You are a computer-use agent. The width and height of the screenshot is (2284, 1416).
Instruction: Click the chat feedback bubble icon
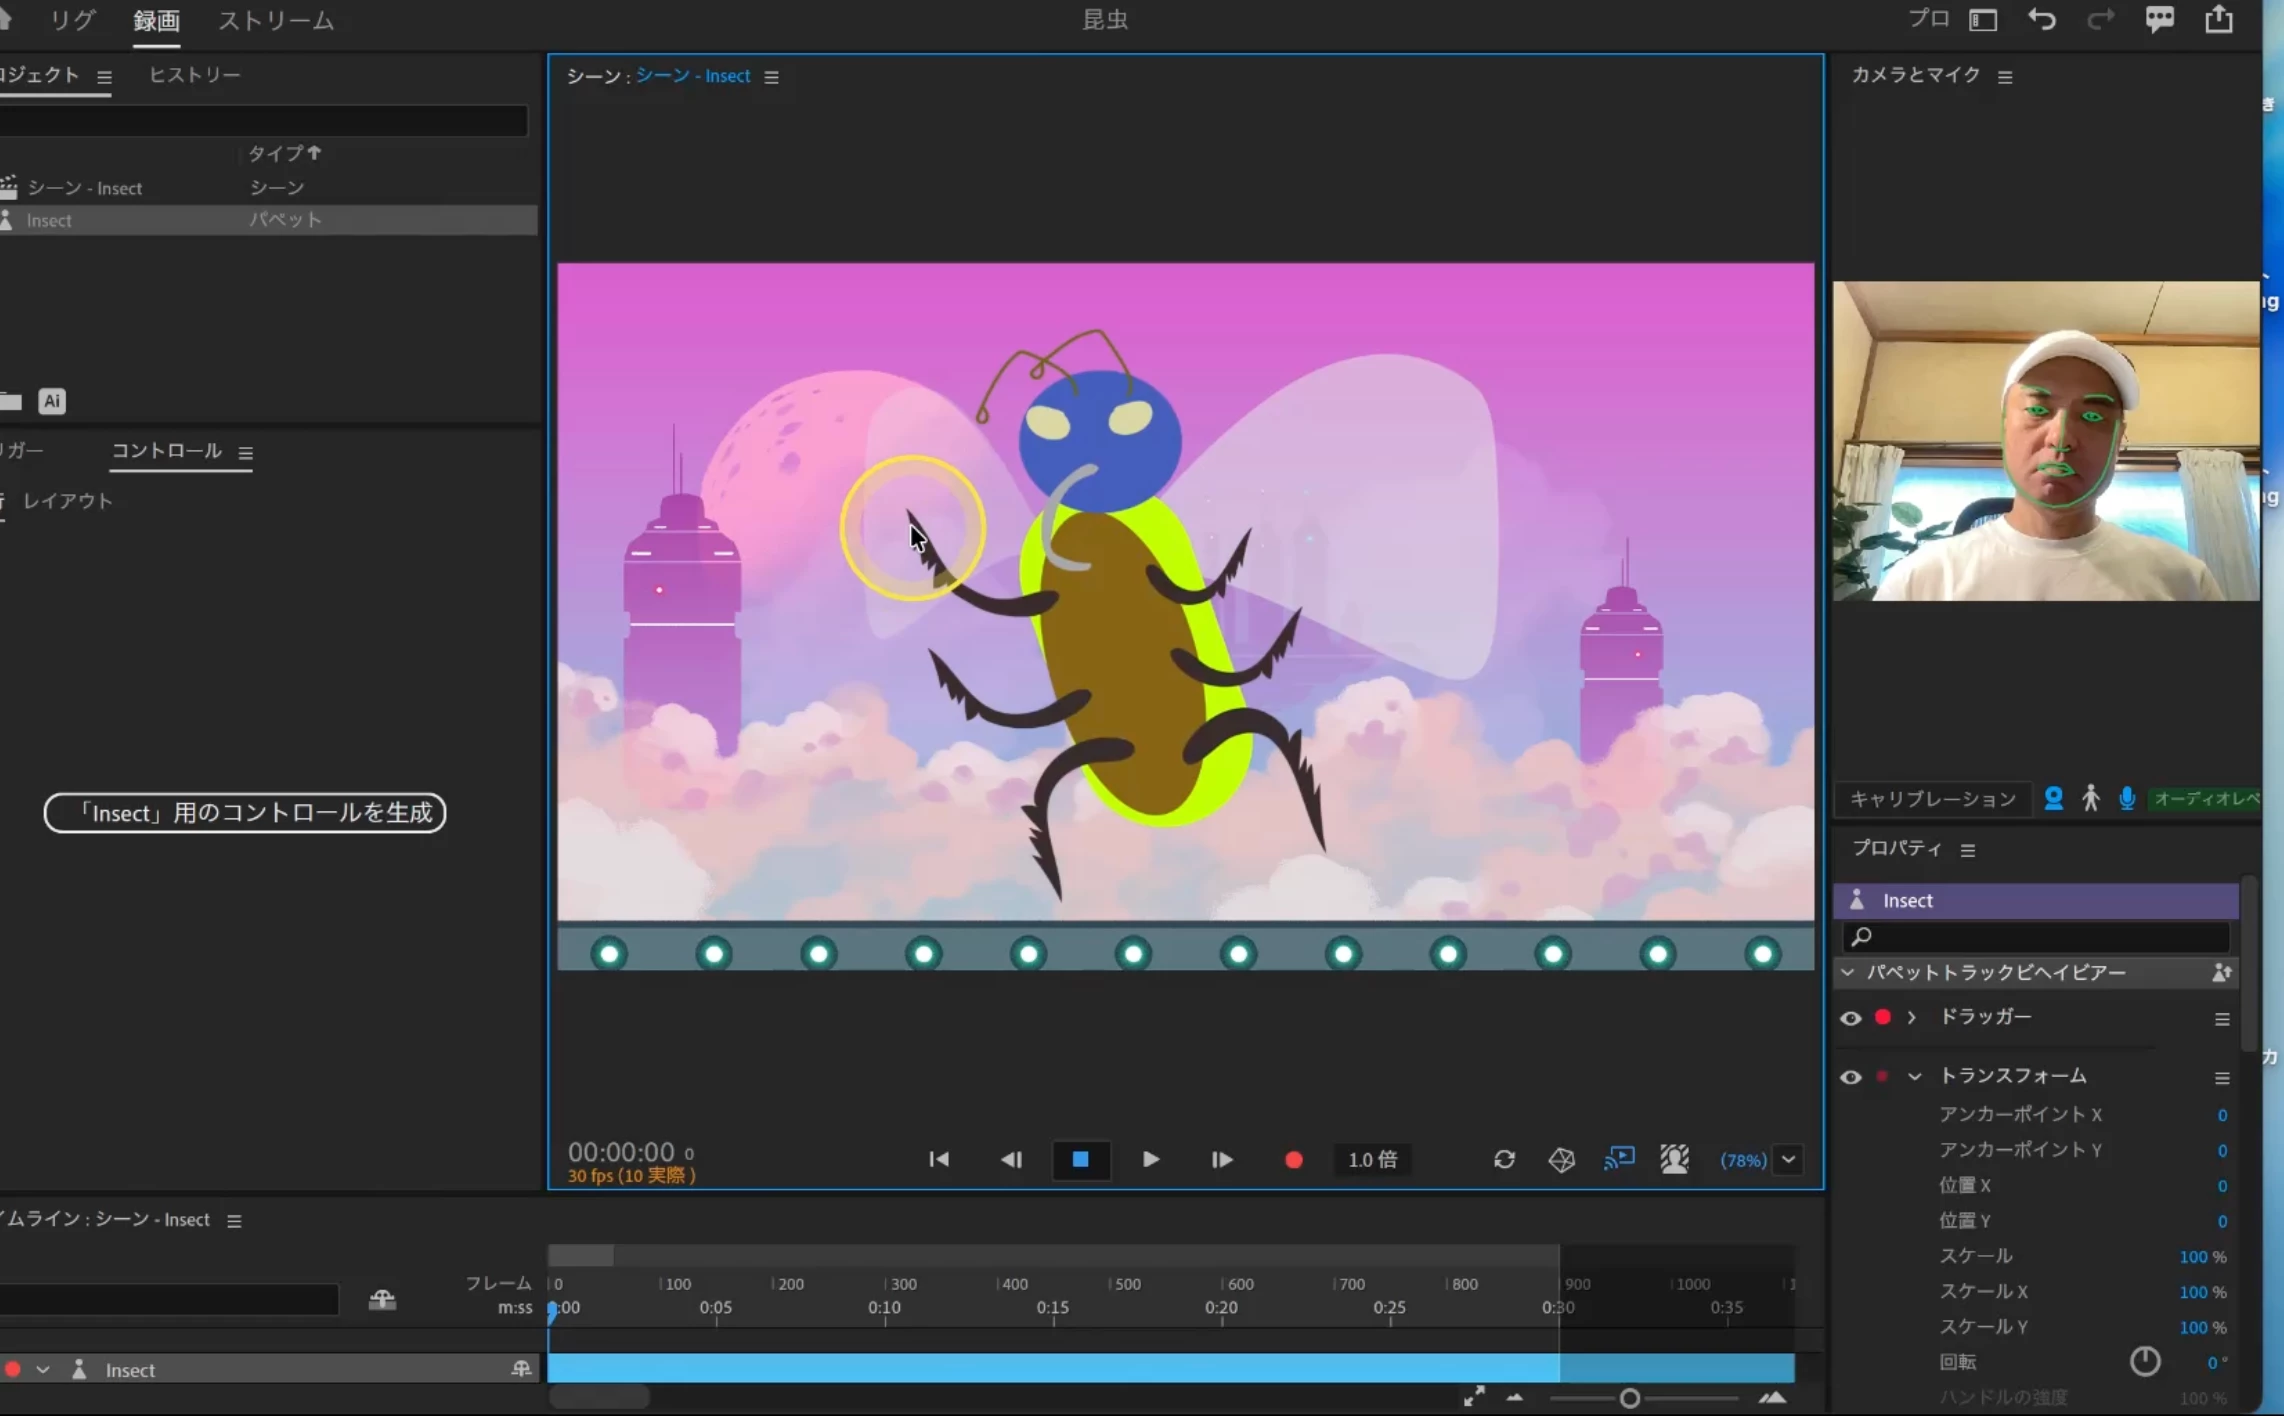(2159, 20)
